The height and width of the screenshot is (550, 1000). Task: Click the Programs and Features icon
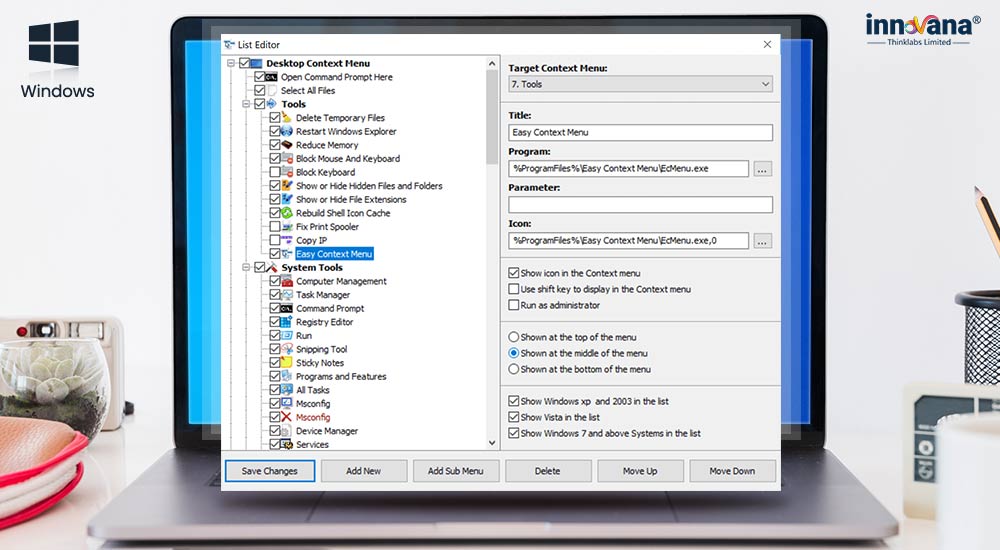tap(287, 376)
